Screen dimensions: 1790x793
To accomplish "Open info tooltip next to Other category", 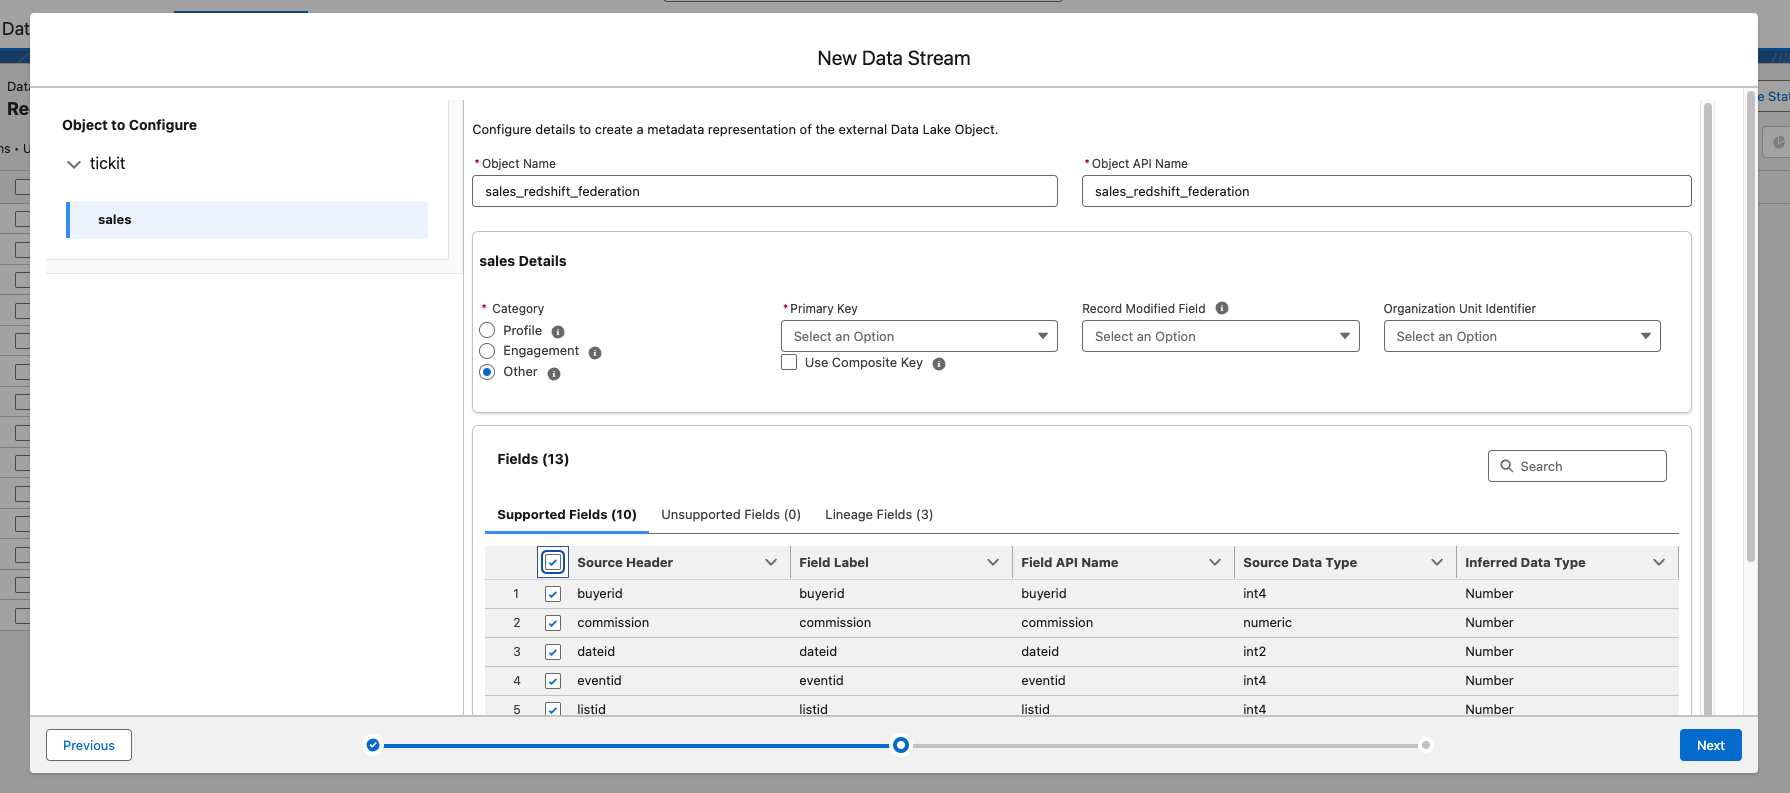I will click(554, 374).
